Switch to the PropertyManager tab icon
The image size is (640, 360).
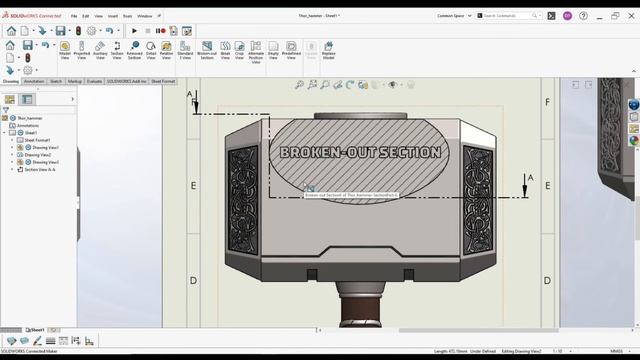click(27, 99)
